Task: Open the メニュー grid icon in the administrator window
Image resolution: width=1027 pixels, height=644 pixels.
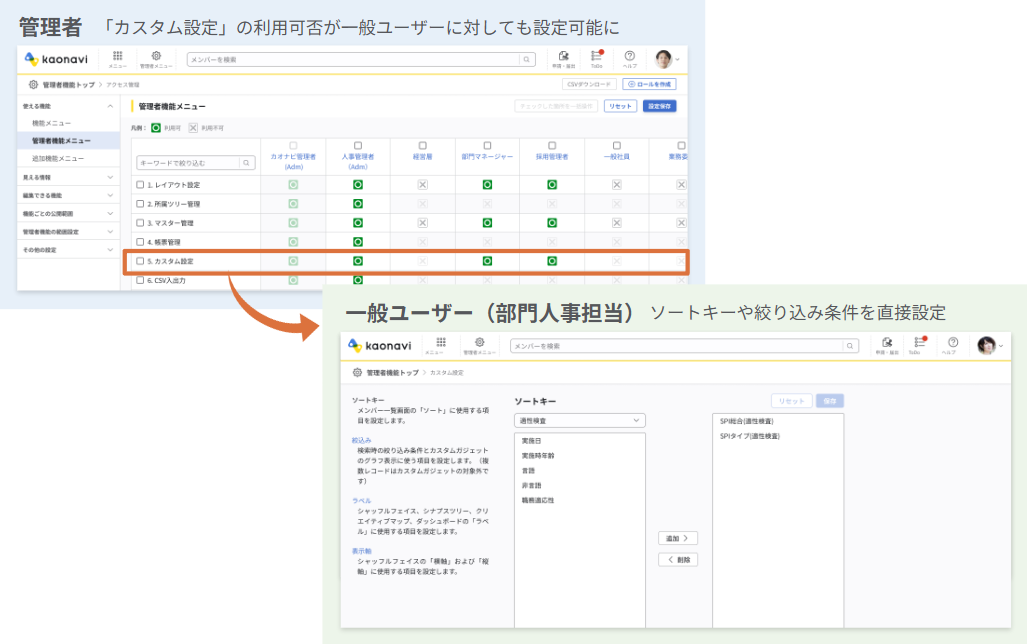Action: pos(117,57)
